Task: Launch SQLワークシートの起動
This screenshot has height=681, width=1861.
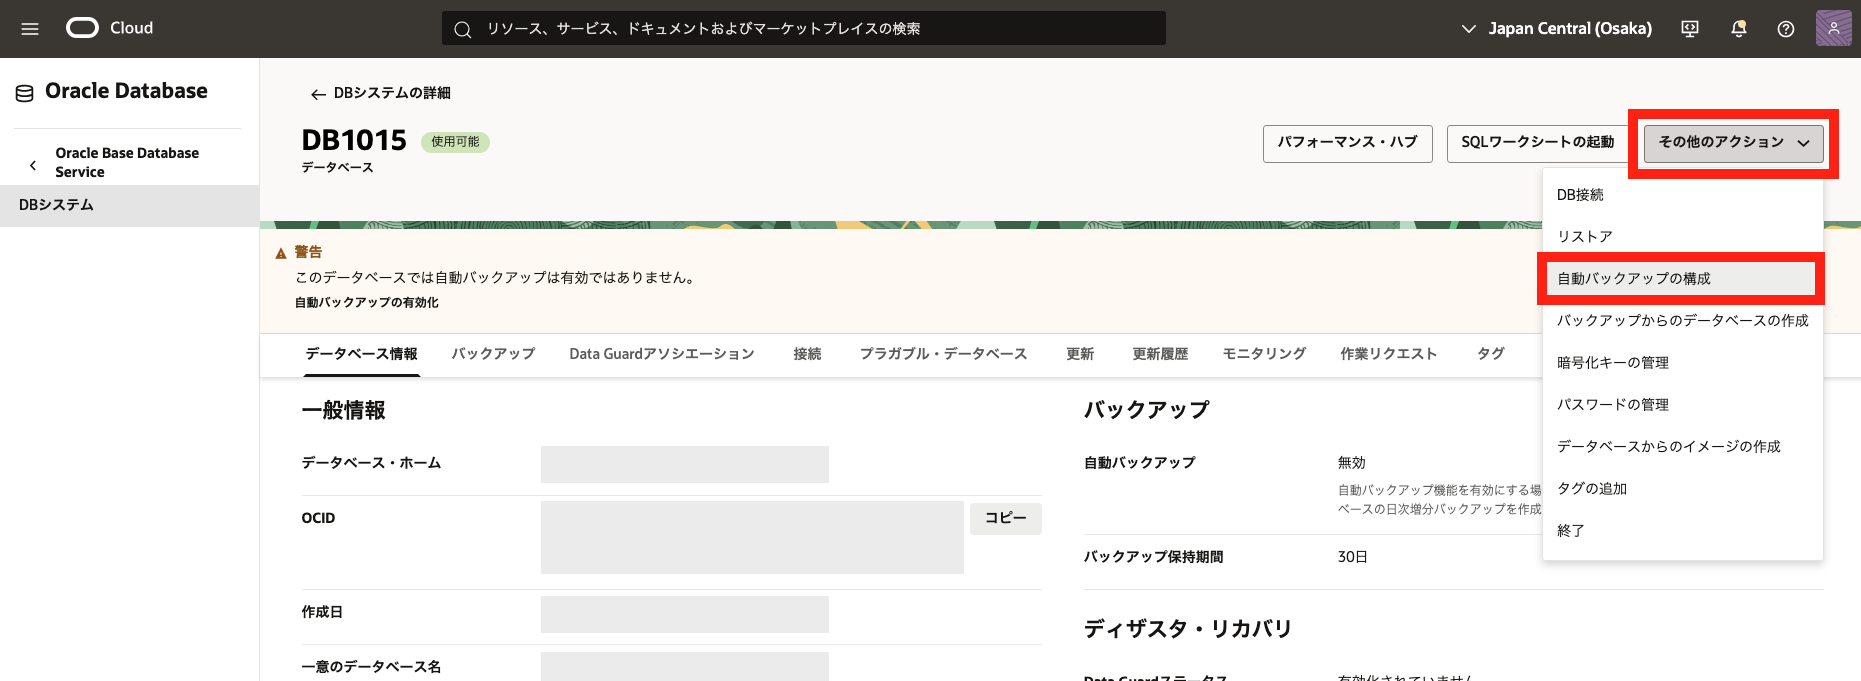Action: coord(1537,143)
